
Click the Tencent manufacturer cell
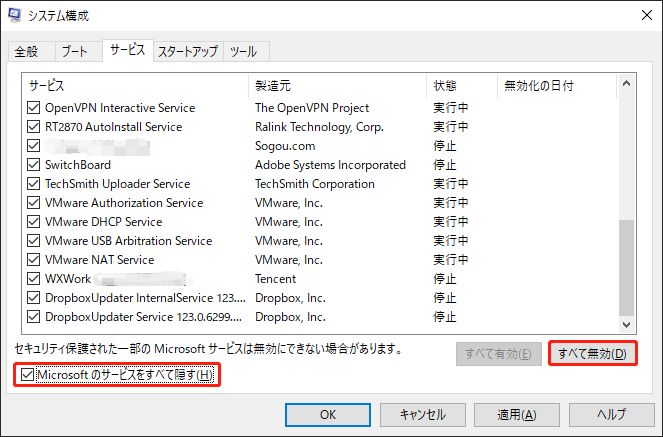point(275,279)
